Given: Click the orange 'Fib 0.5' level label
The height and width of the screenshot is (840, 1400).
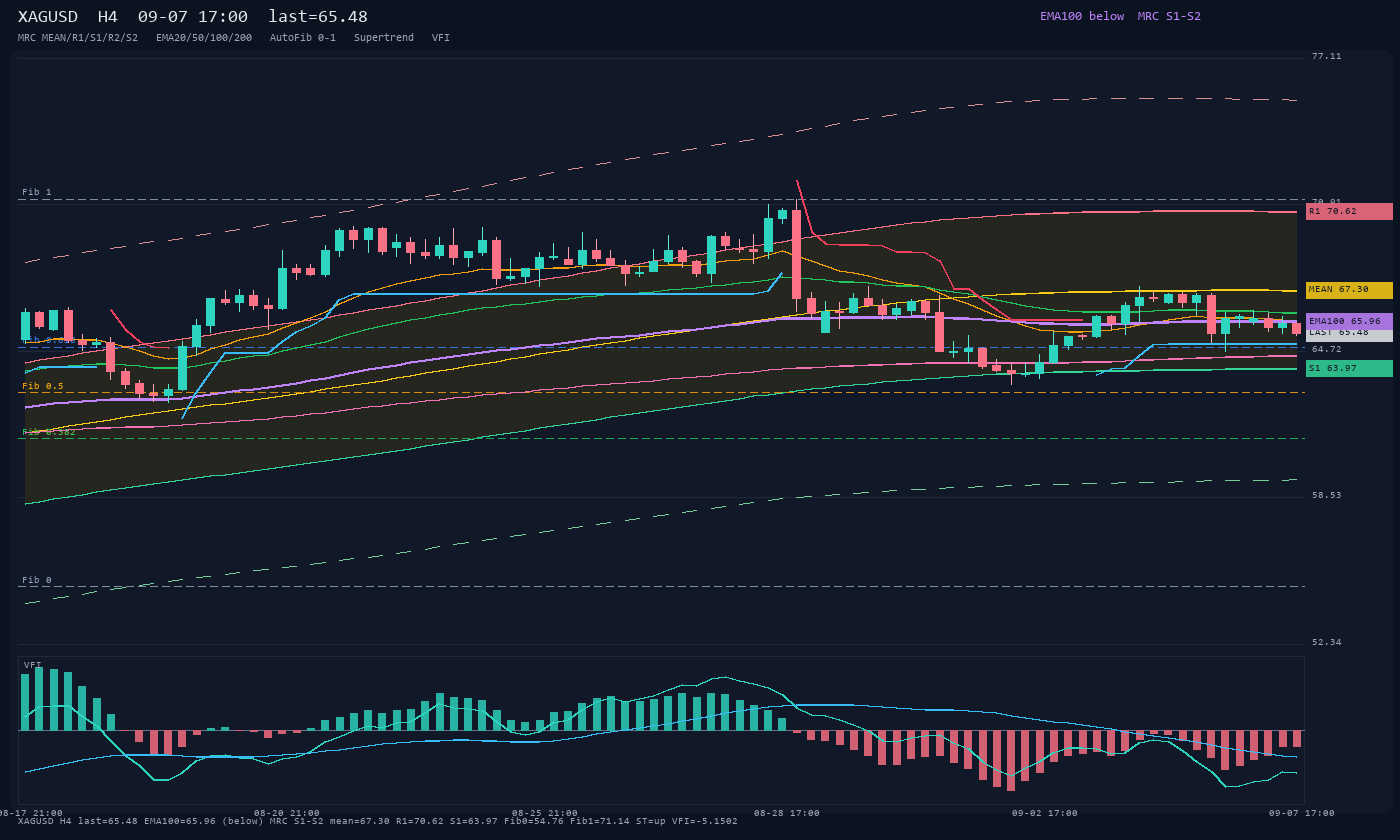Looking at the screenshot, I should point(43,386).
